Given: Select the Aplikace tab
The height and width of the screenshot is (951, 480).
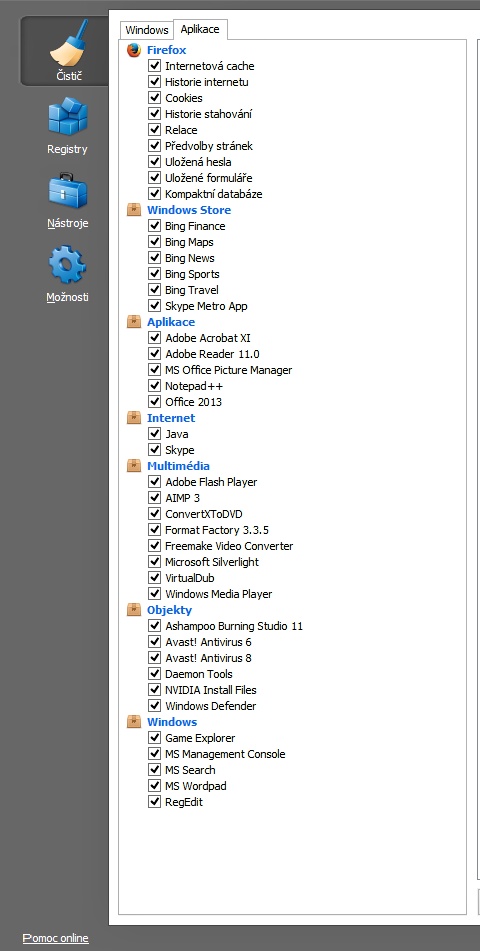Looking at the screenshot, I should point(200,29).
